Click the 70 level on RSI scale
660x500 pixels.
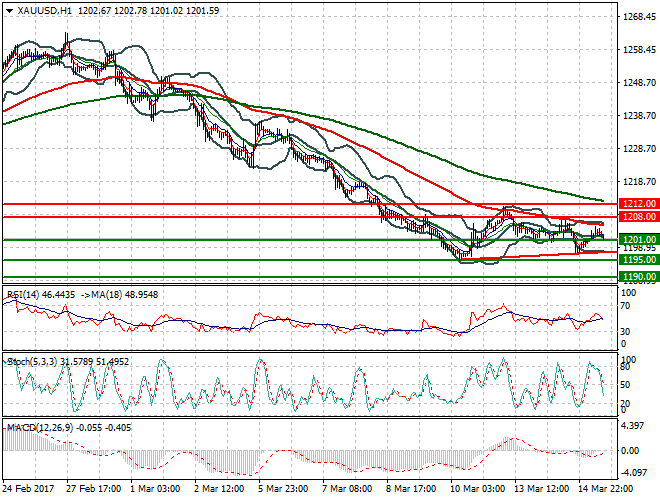click(x=626, y=304)
